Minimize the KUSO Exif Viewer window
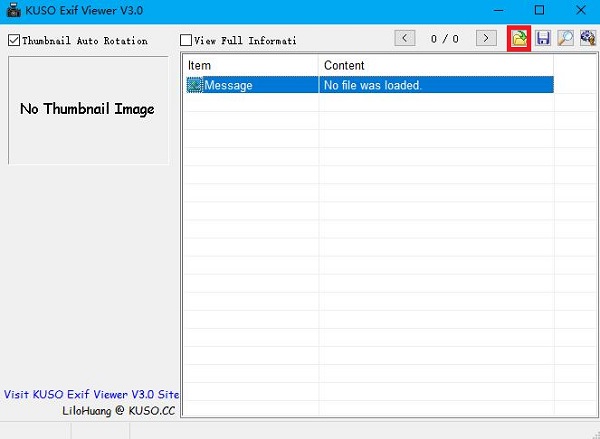Screen dimensions: 600x439 pyautogui.click(x=499, y=10)
